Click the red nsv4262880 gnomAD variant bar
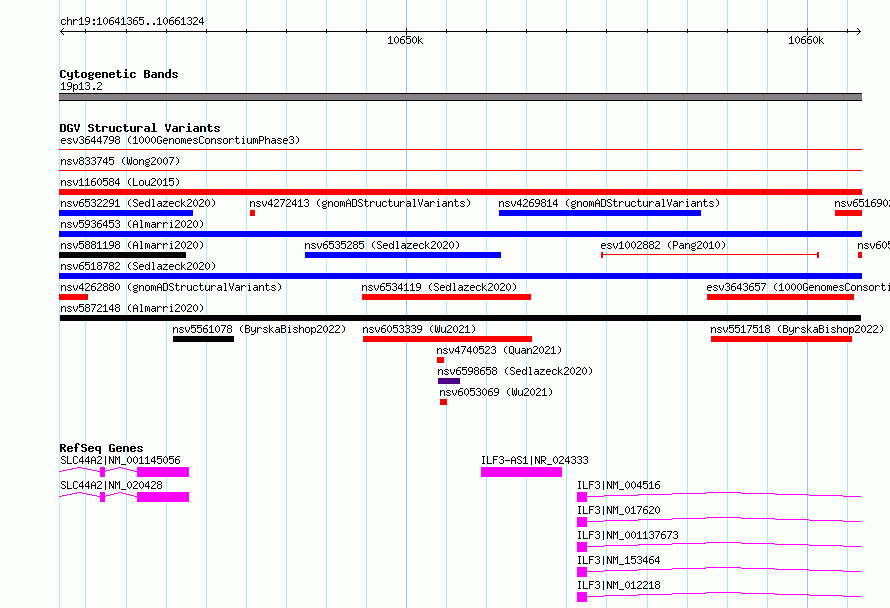This screenshot has width=890, height=608. (74, 297)
